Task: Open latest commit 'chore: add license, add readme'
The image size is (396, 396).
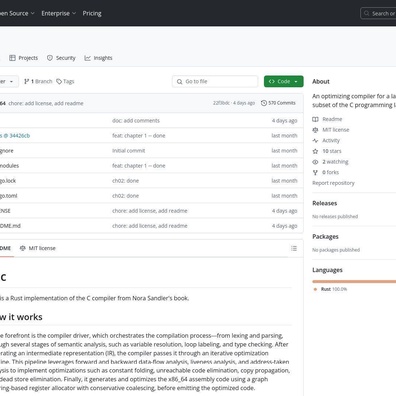Action: (46, 103)
